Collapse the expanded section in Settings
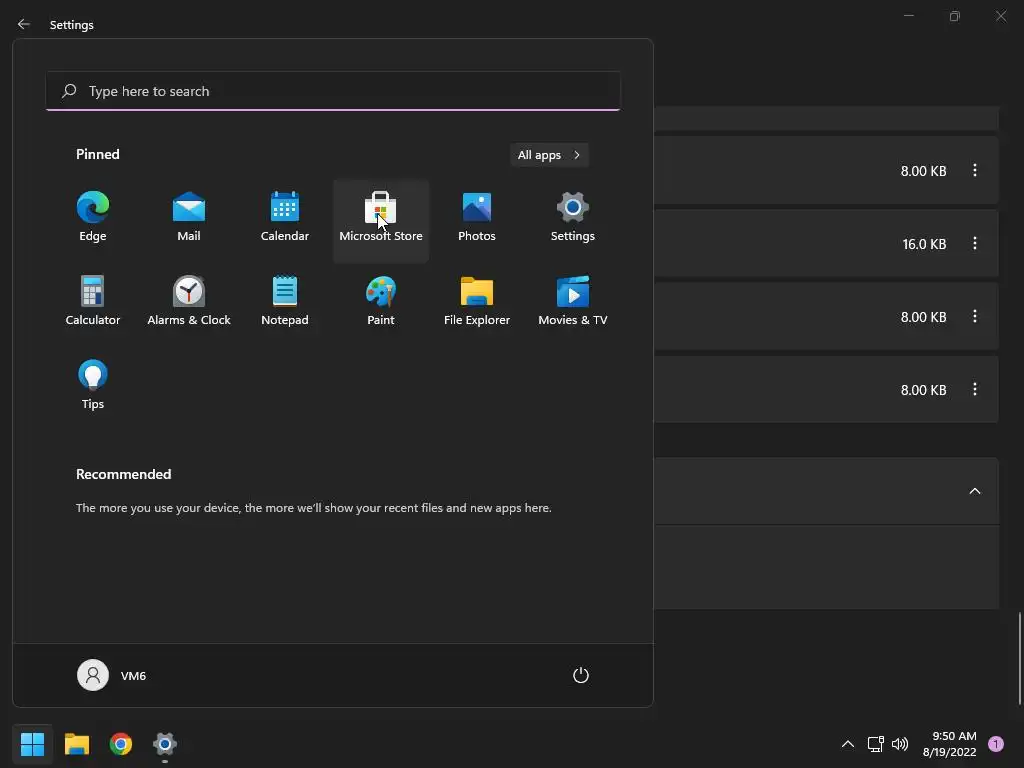The image size is (1024, 768). coord(974,491)
